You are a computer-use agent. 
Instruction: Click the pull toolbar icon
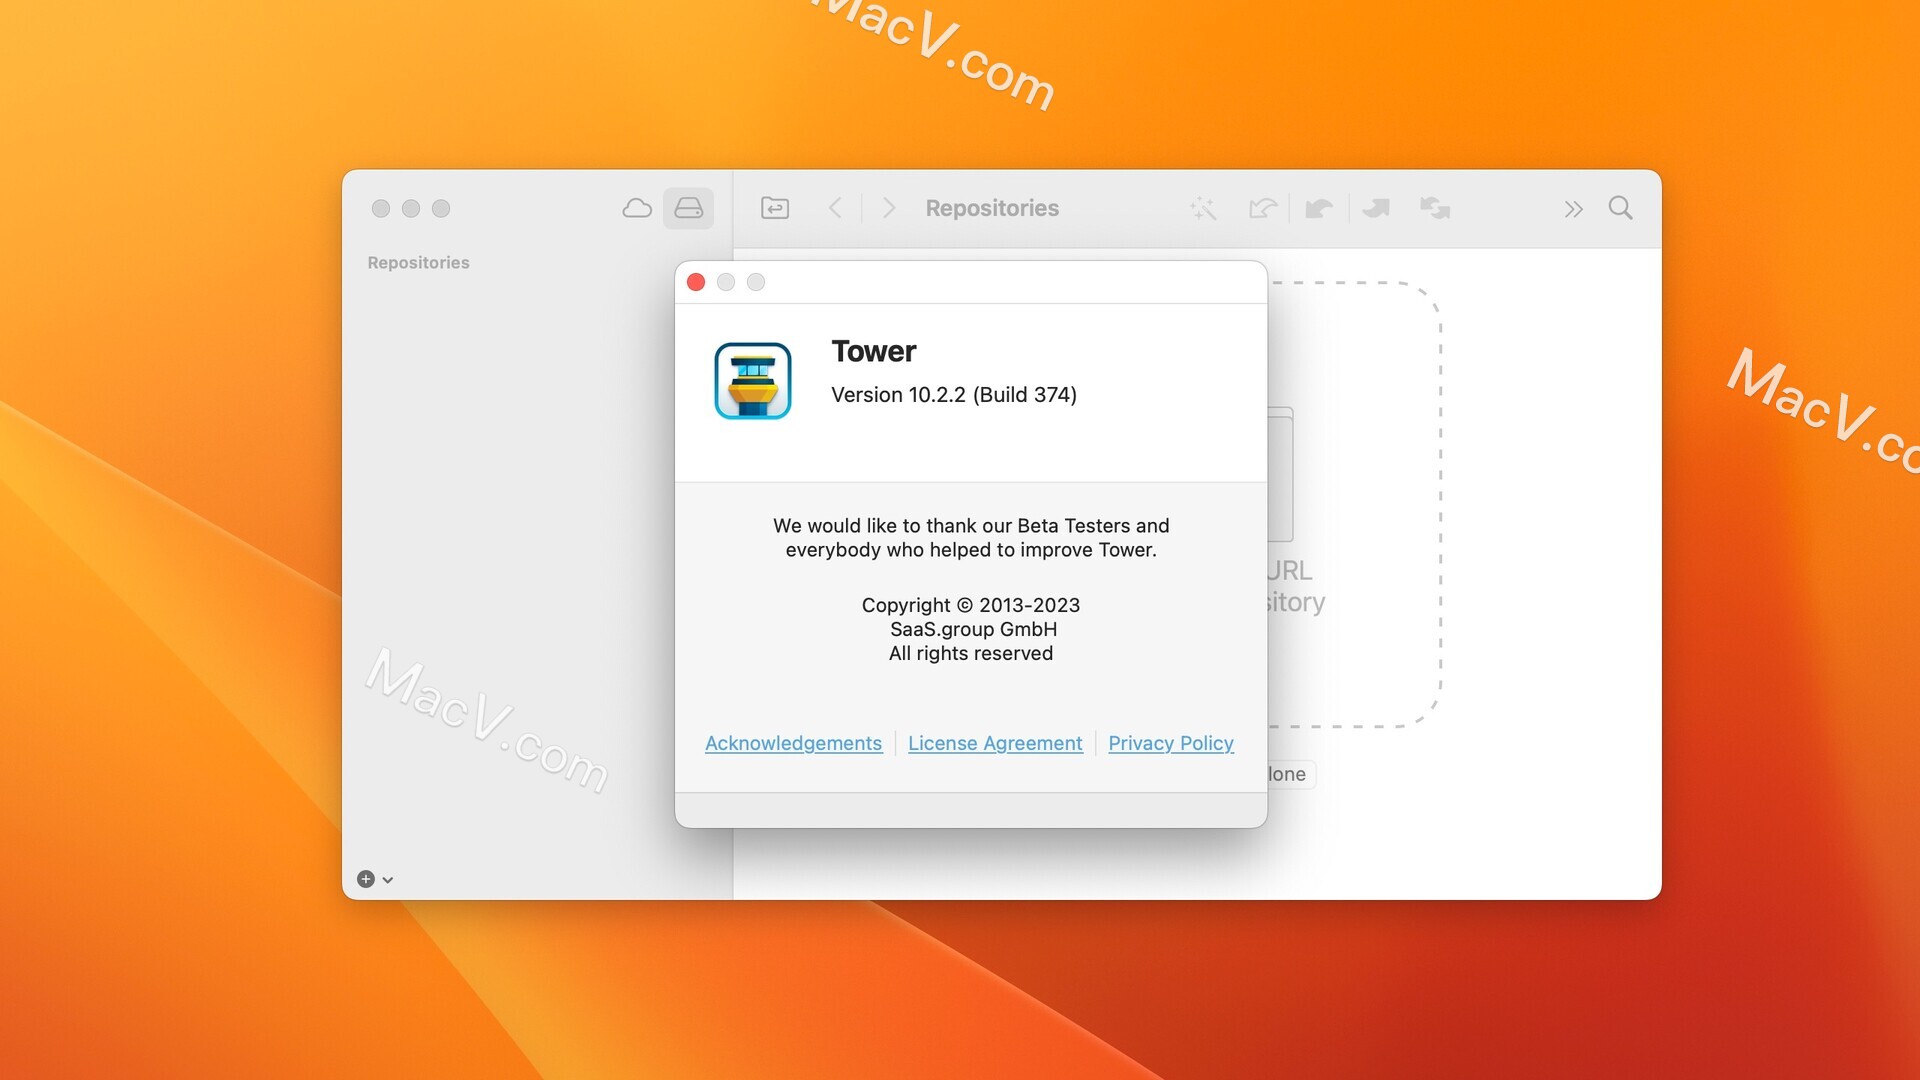pos(1319,208)
